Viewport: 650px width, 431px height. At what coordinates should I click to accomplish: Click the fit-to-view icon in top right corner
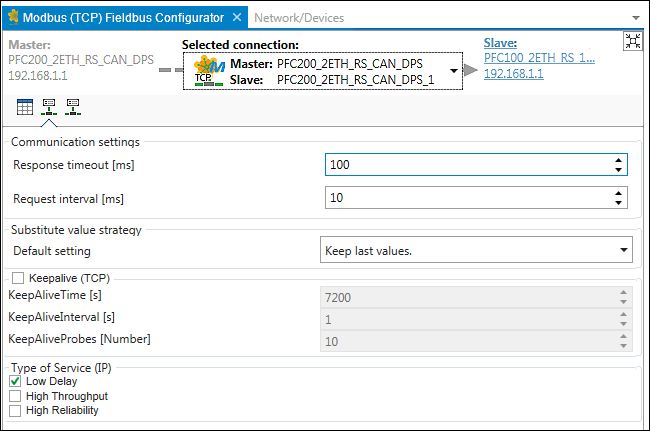[x=633, y=41]
